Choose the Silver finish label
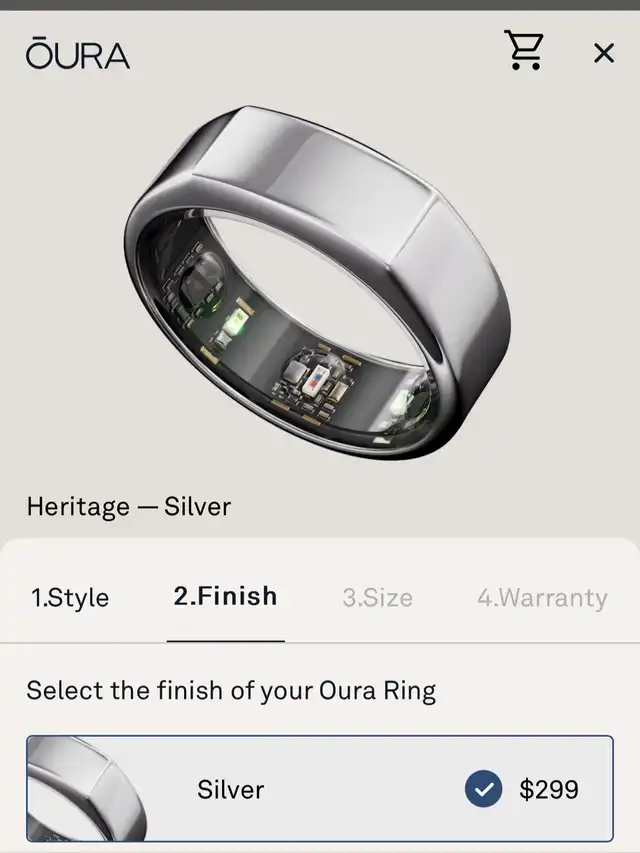The image size is (640, 853). tap(231, 789)
